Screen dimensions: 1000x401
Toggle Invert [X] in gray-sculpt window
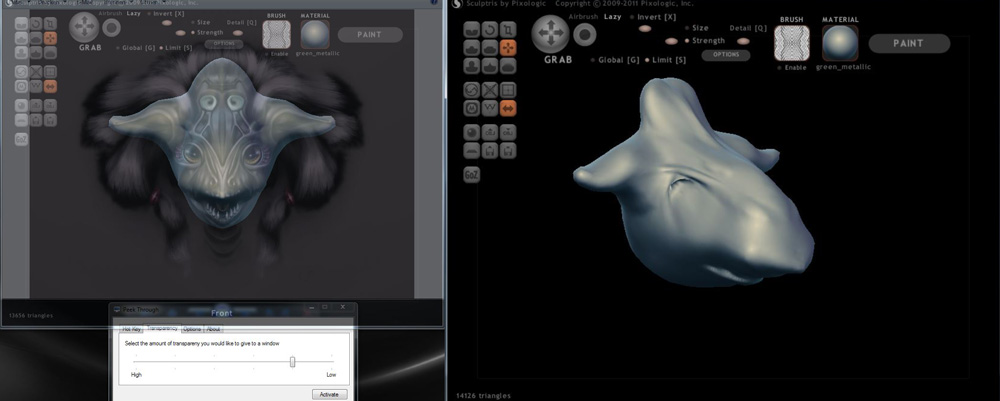(654, 17)
